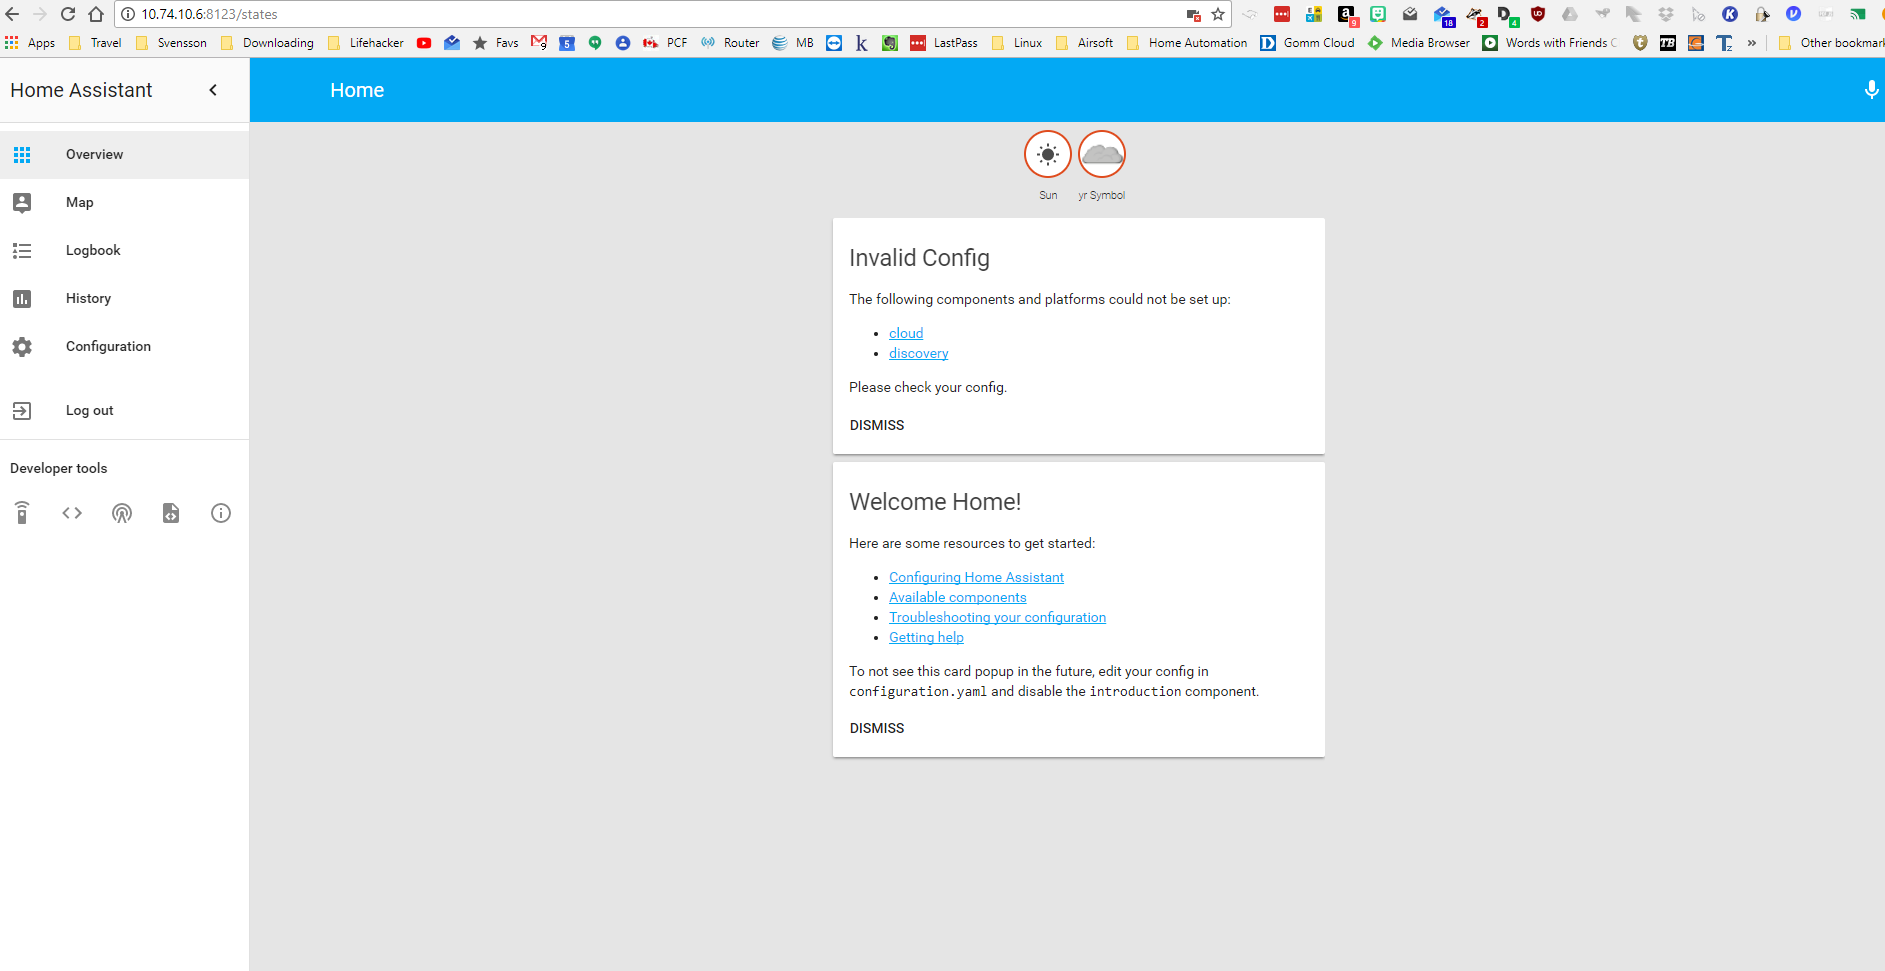Activate the microphone icon in the header
Image resolution: width=1885 pixels, height=971 pixels.
coord(1869,89)
